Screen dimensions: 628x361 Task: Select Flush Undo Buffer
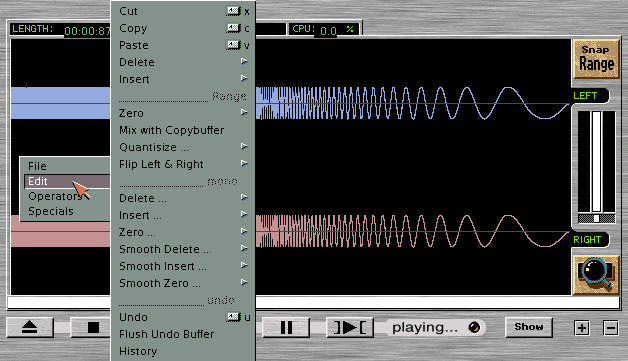point(167,334)
